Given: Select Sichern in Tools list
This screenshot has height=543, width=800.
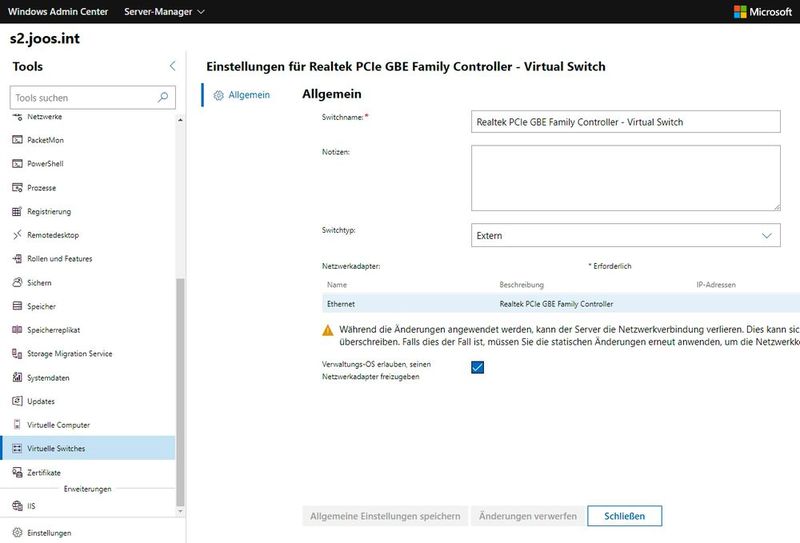Looking at the screenshot, I should pos(39,282).
